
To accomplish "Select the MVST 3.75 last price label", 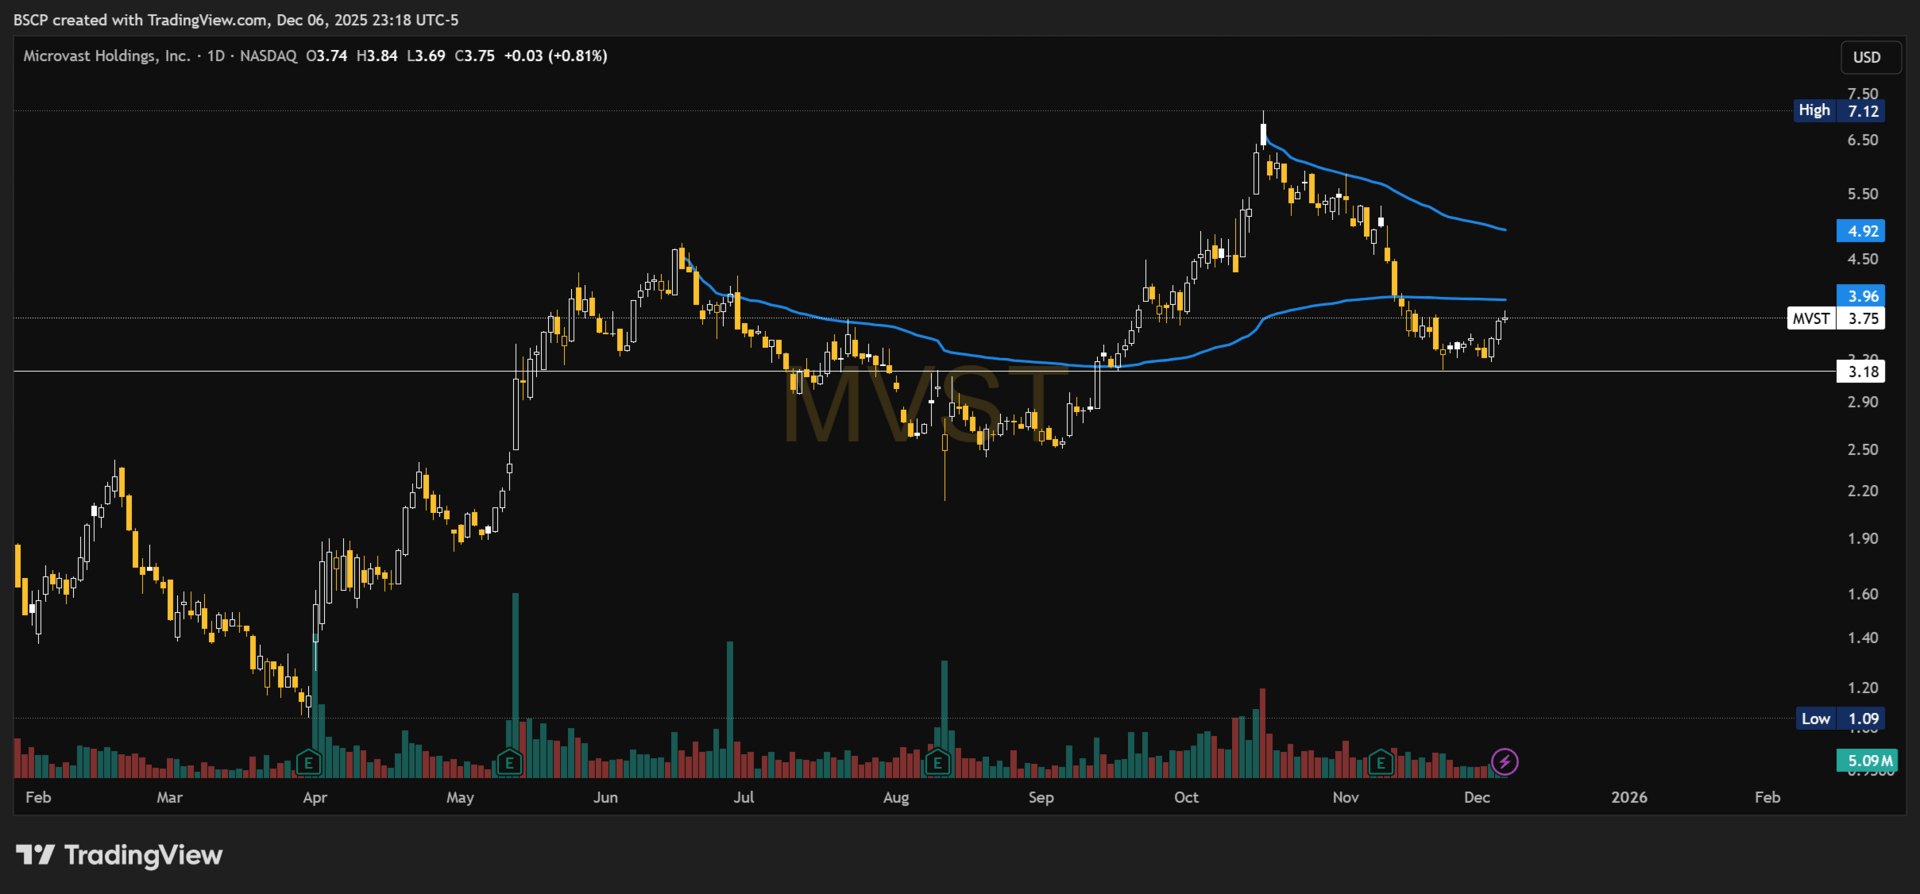I will coord(1836,319).
